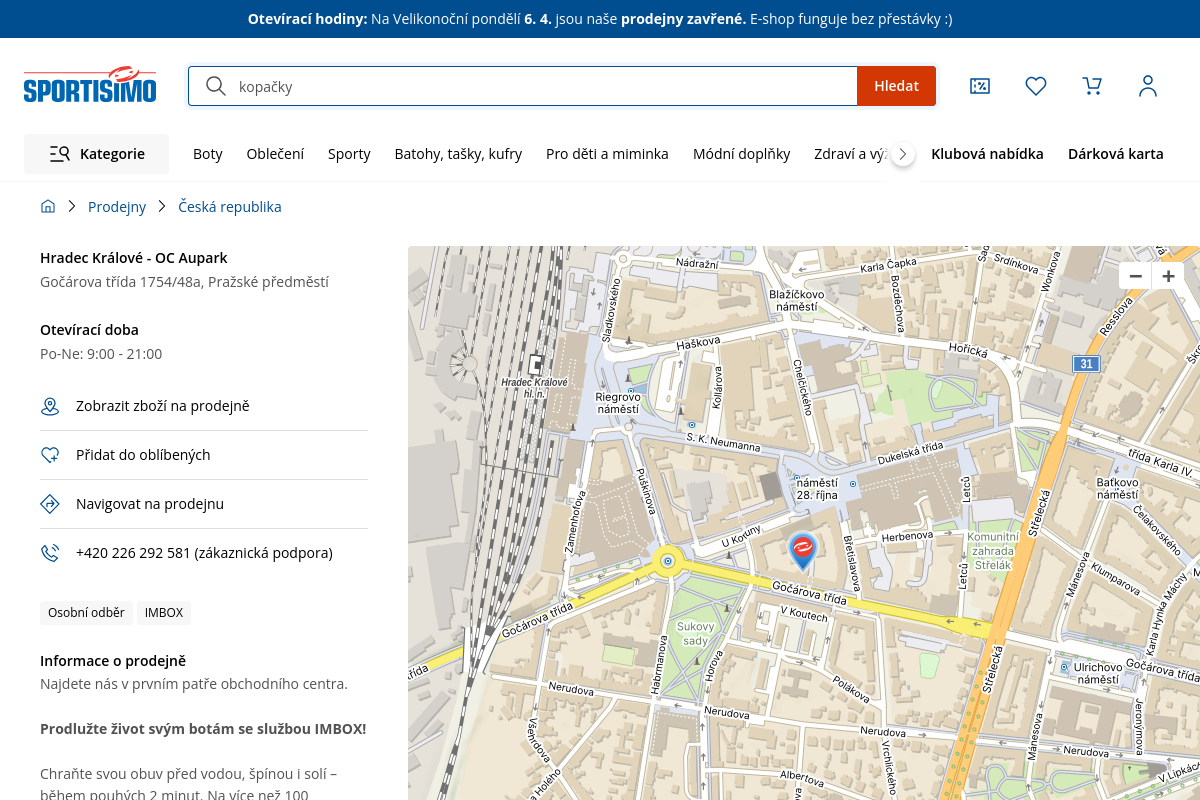Click the Sportisimo store marker on map
1200x800 pixels.
(x=802, y=550)
